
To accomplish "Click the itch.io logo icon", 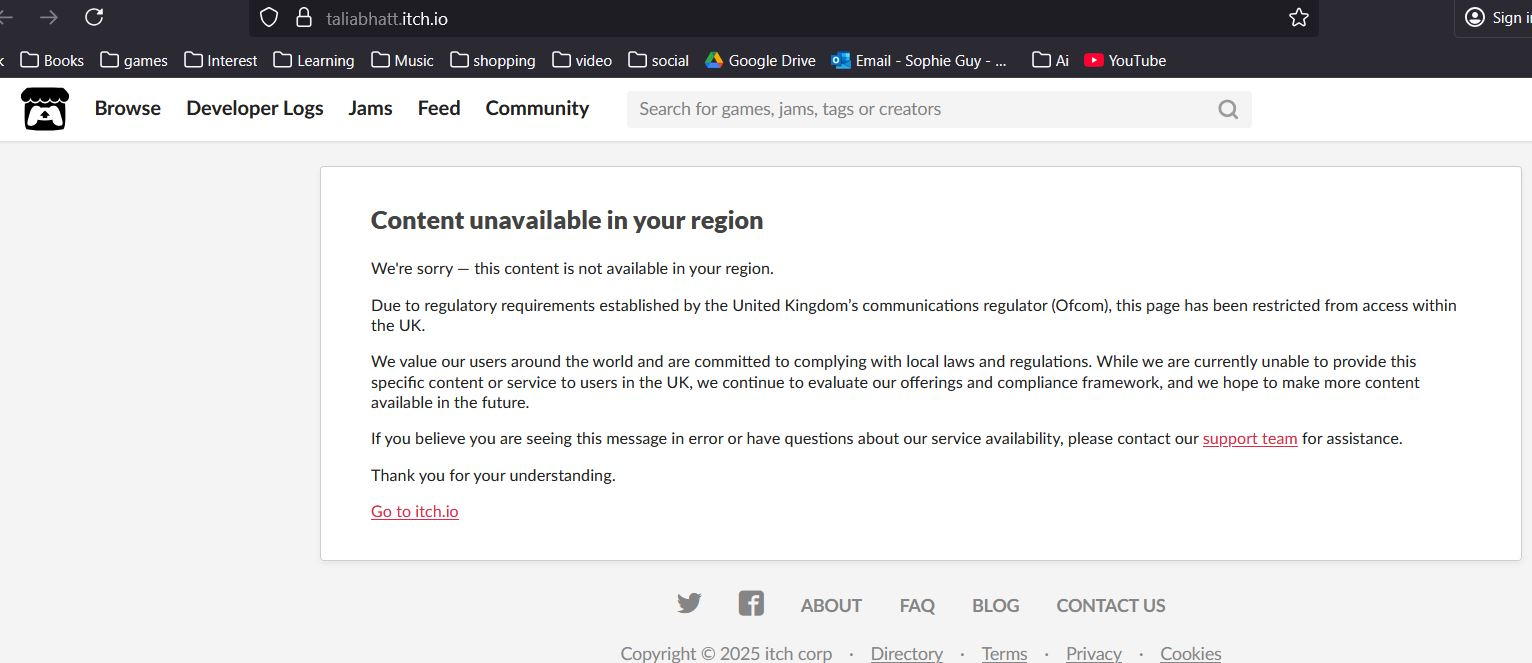I will pos(45,109).
